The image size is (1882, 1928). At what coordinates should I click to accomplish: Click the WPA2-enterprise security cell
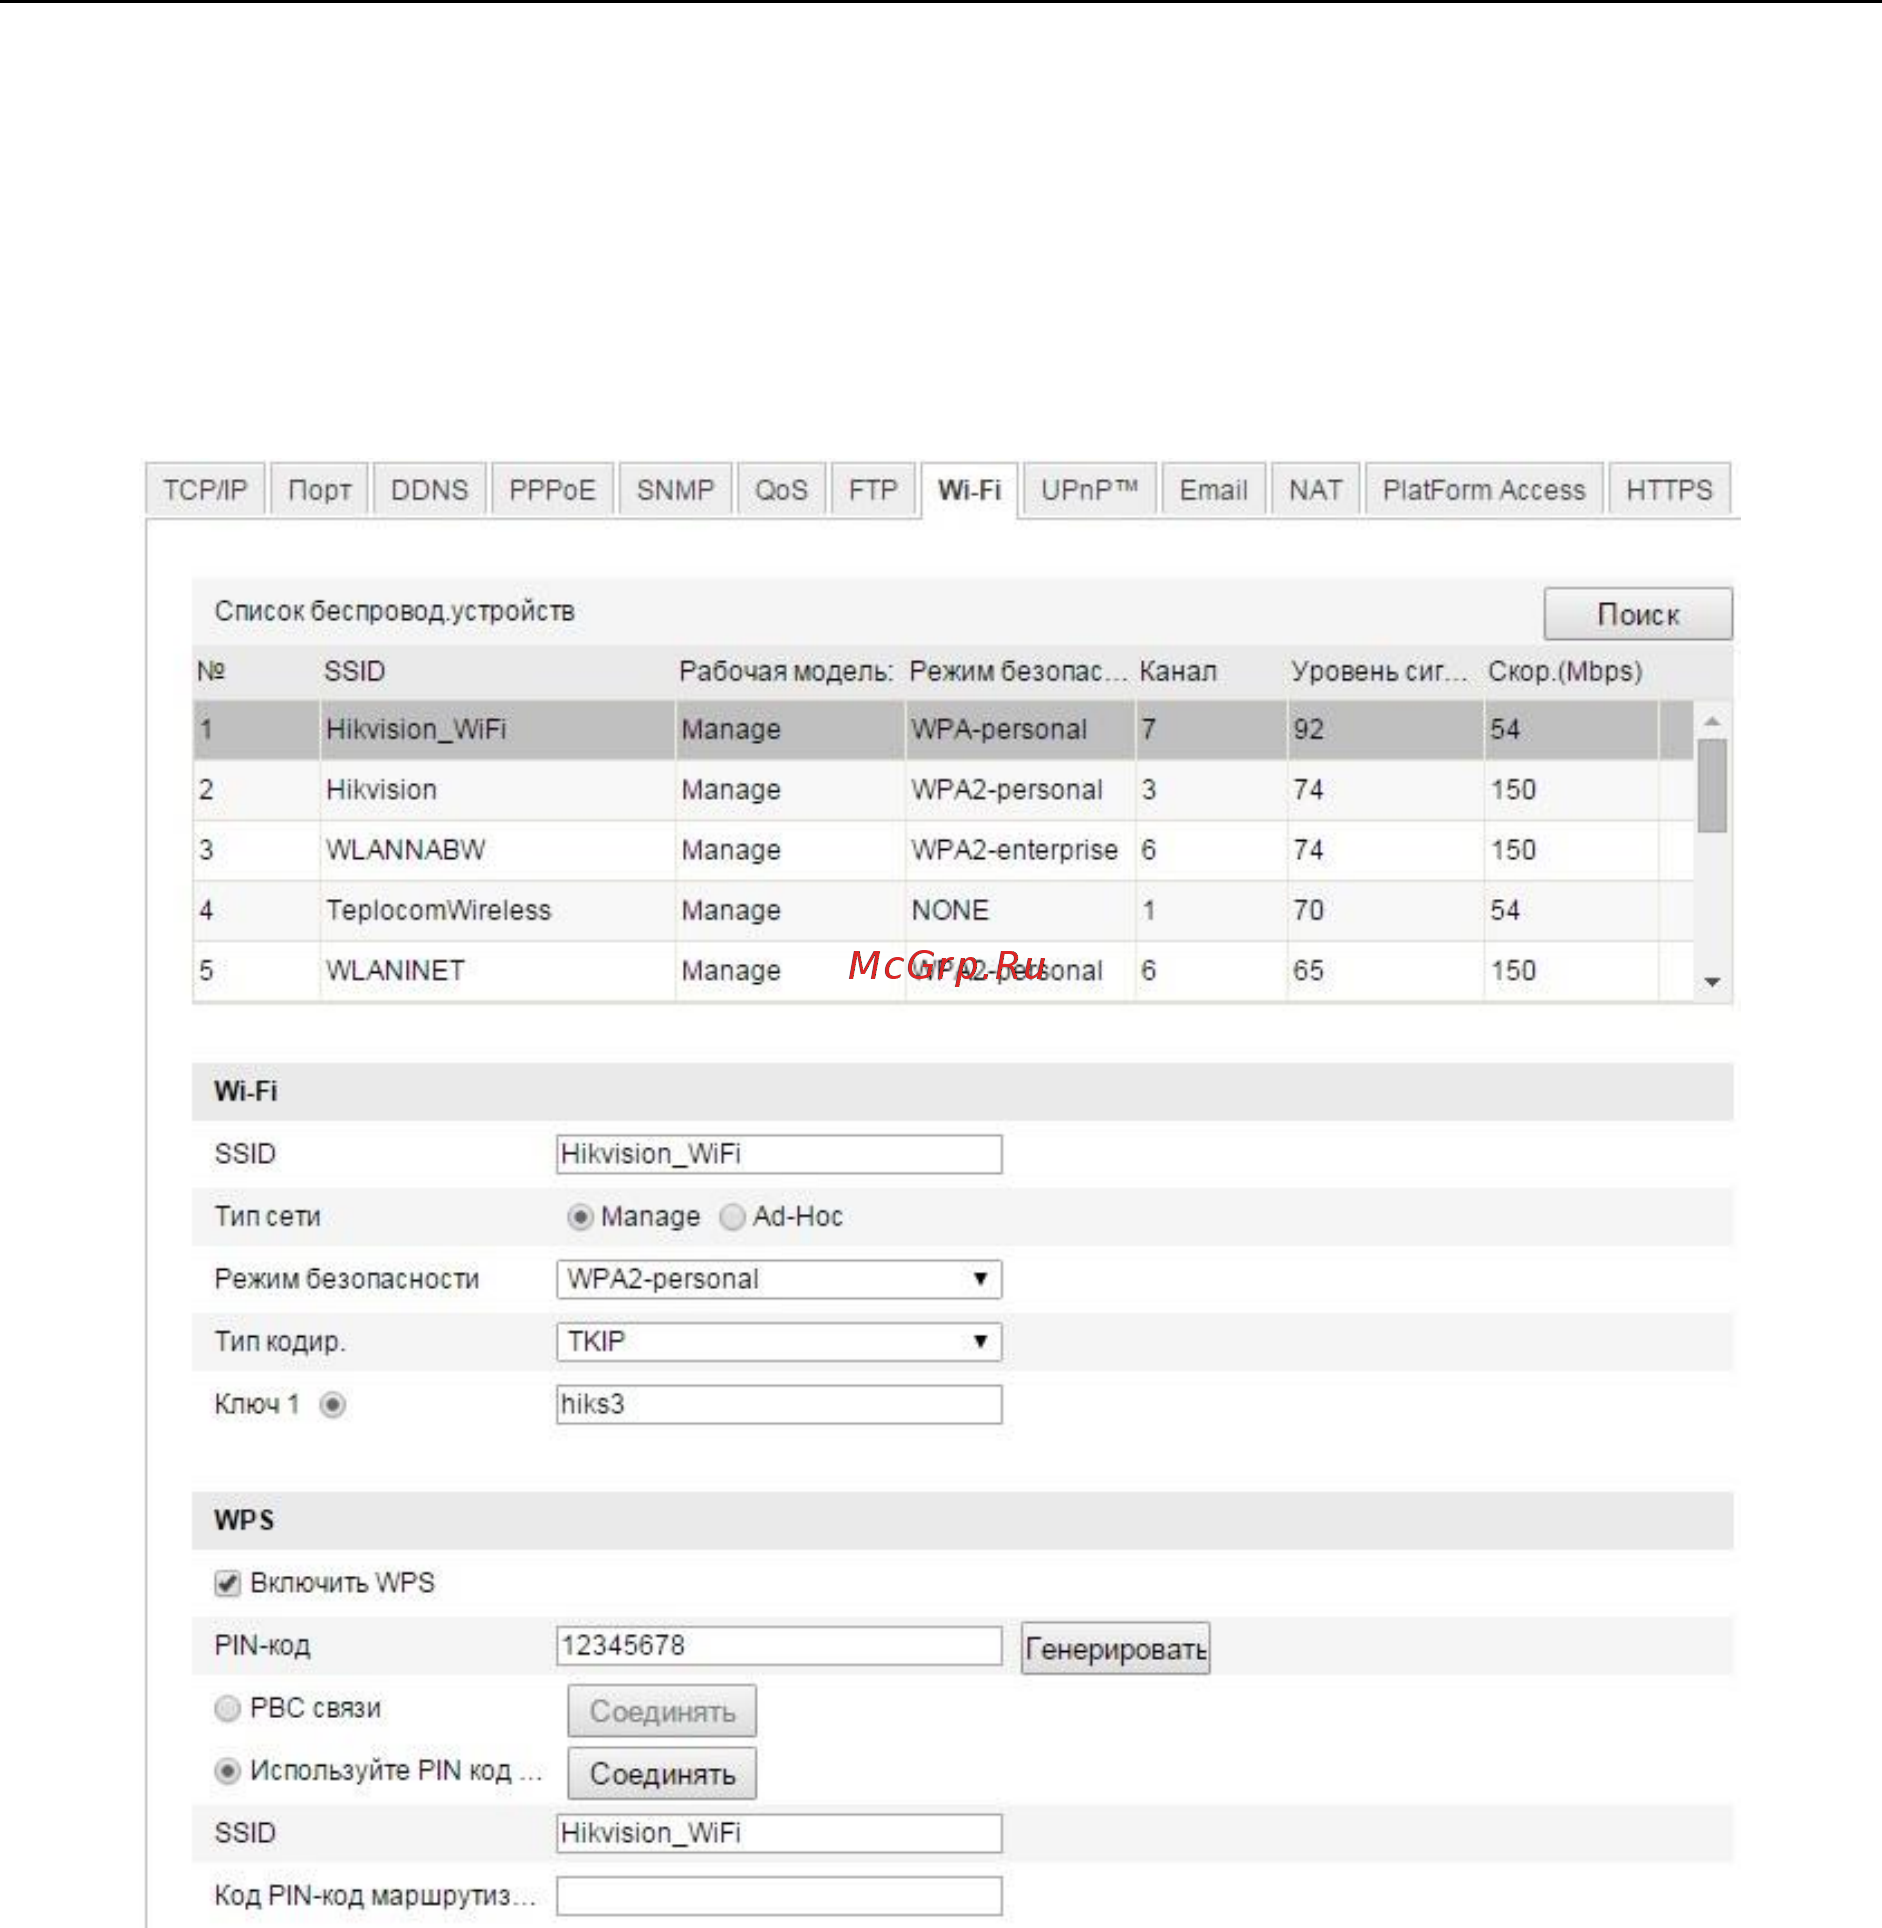click(x=1020, y=850)
